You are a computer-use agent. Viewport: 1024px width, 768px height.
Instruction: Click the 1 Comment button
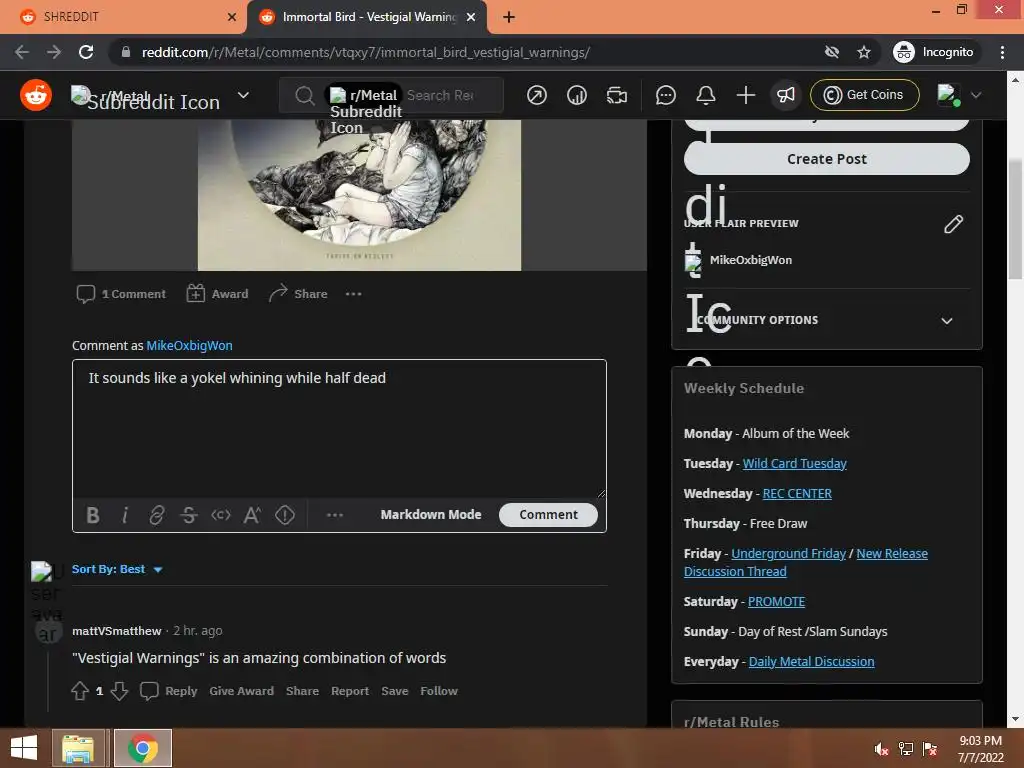click(121, 294)
